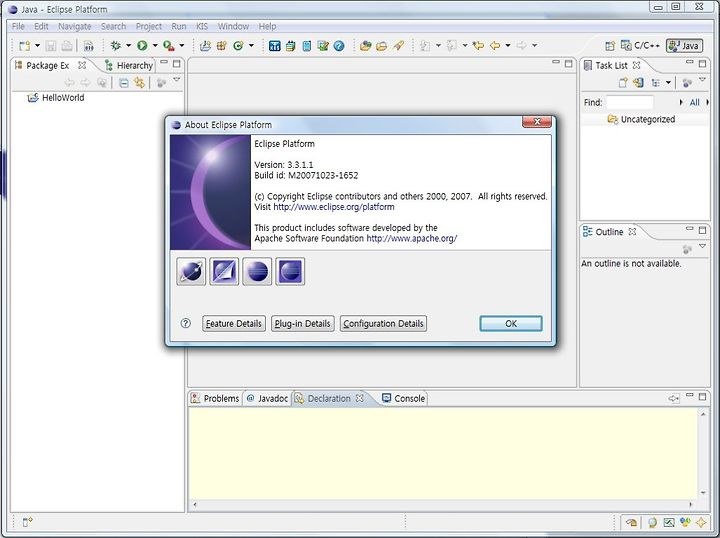Select the Uncategorized task category
This screenshot has height=538, width=720.
641,119
